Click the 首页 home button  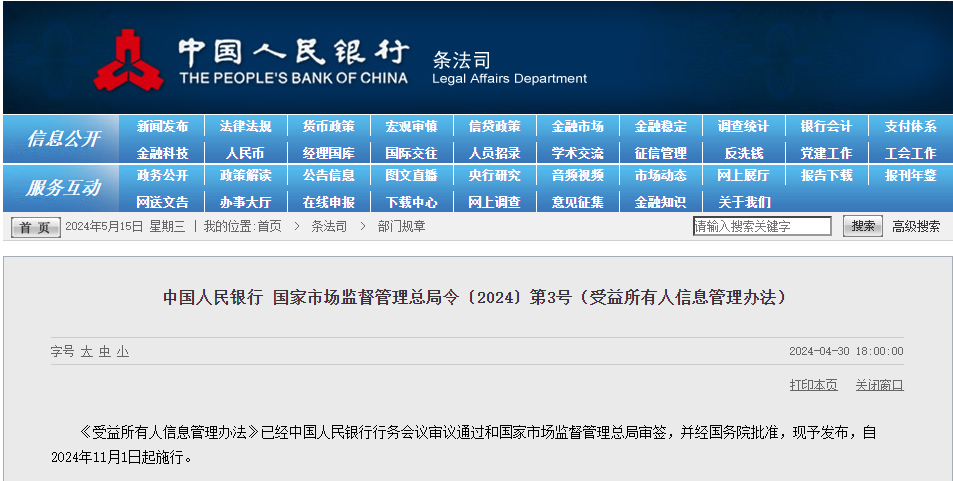35,227
